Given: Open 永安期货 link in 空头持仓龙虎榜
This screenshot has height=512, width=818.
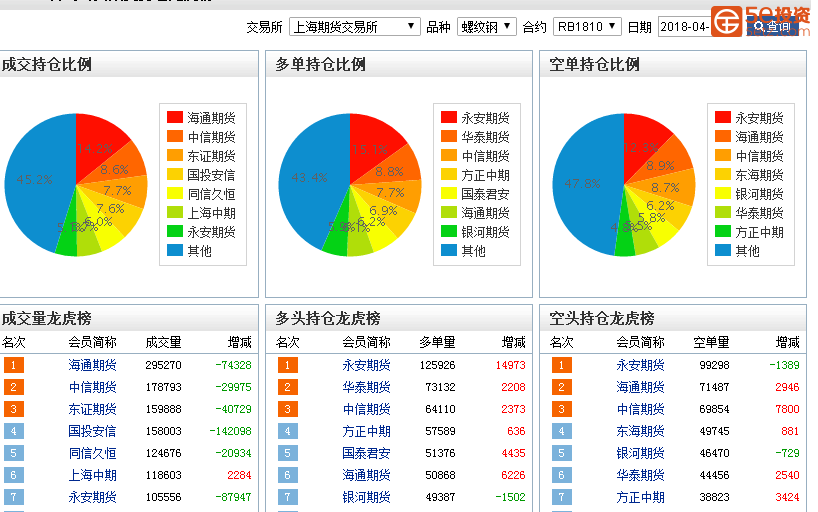Looking at the screenshot, I should point(640,365).
